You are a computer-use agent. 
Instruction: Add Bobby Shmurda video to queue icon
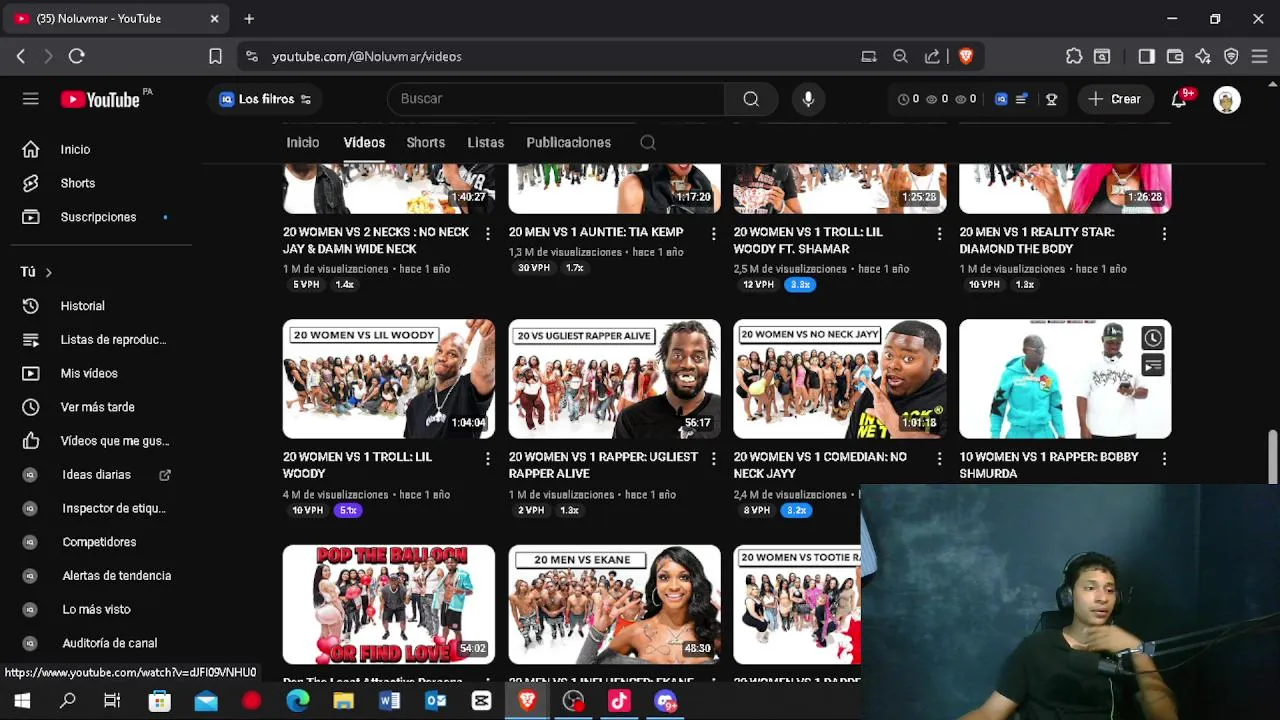(1153, 365)
